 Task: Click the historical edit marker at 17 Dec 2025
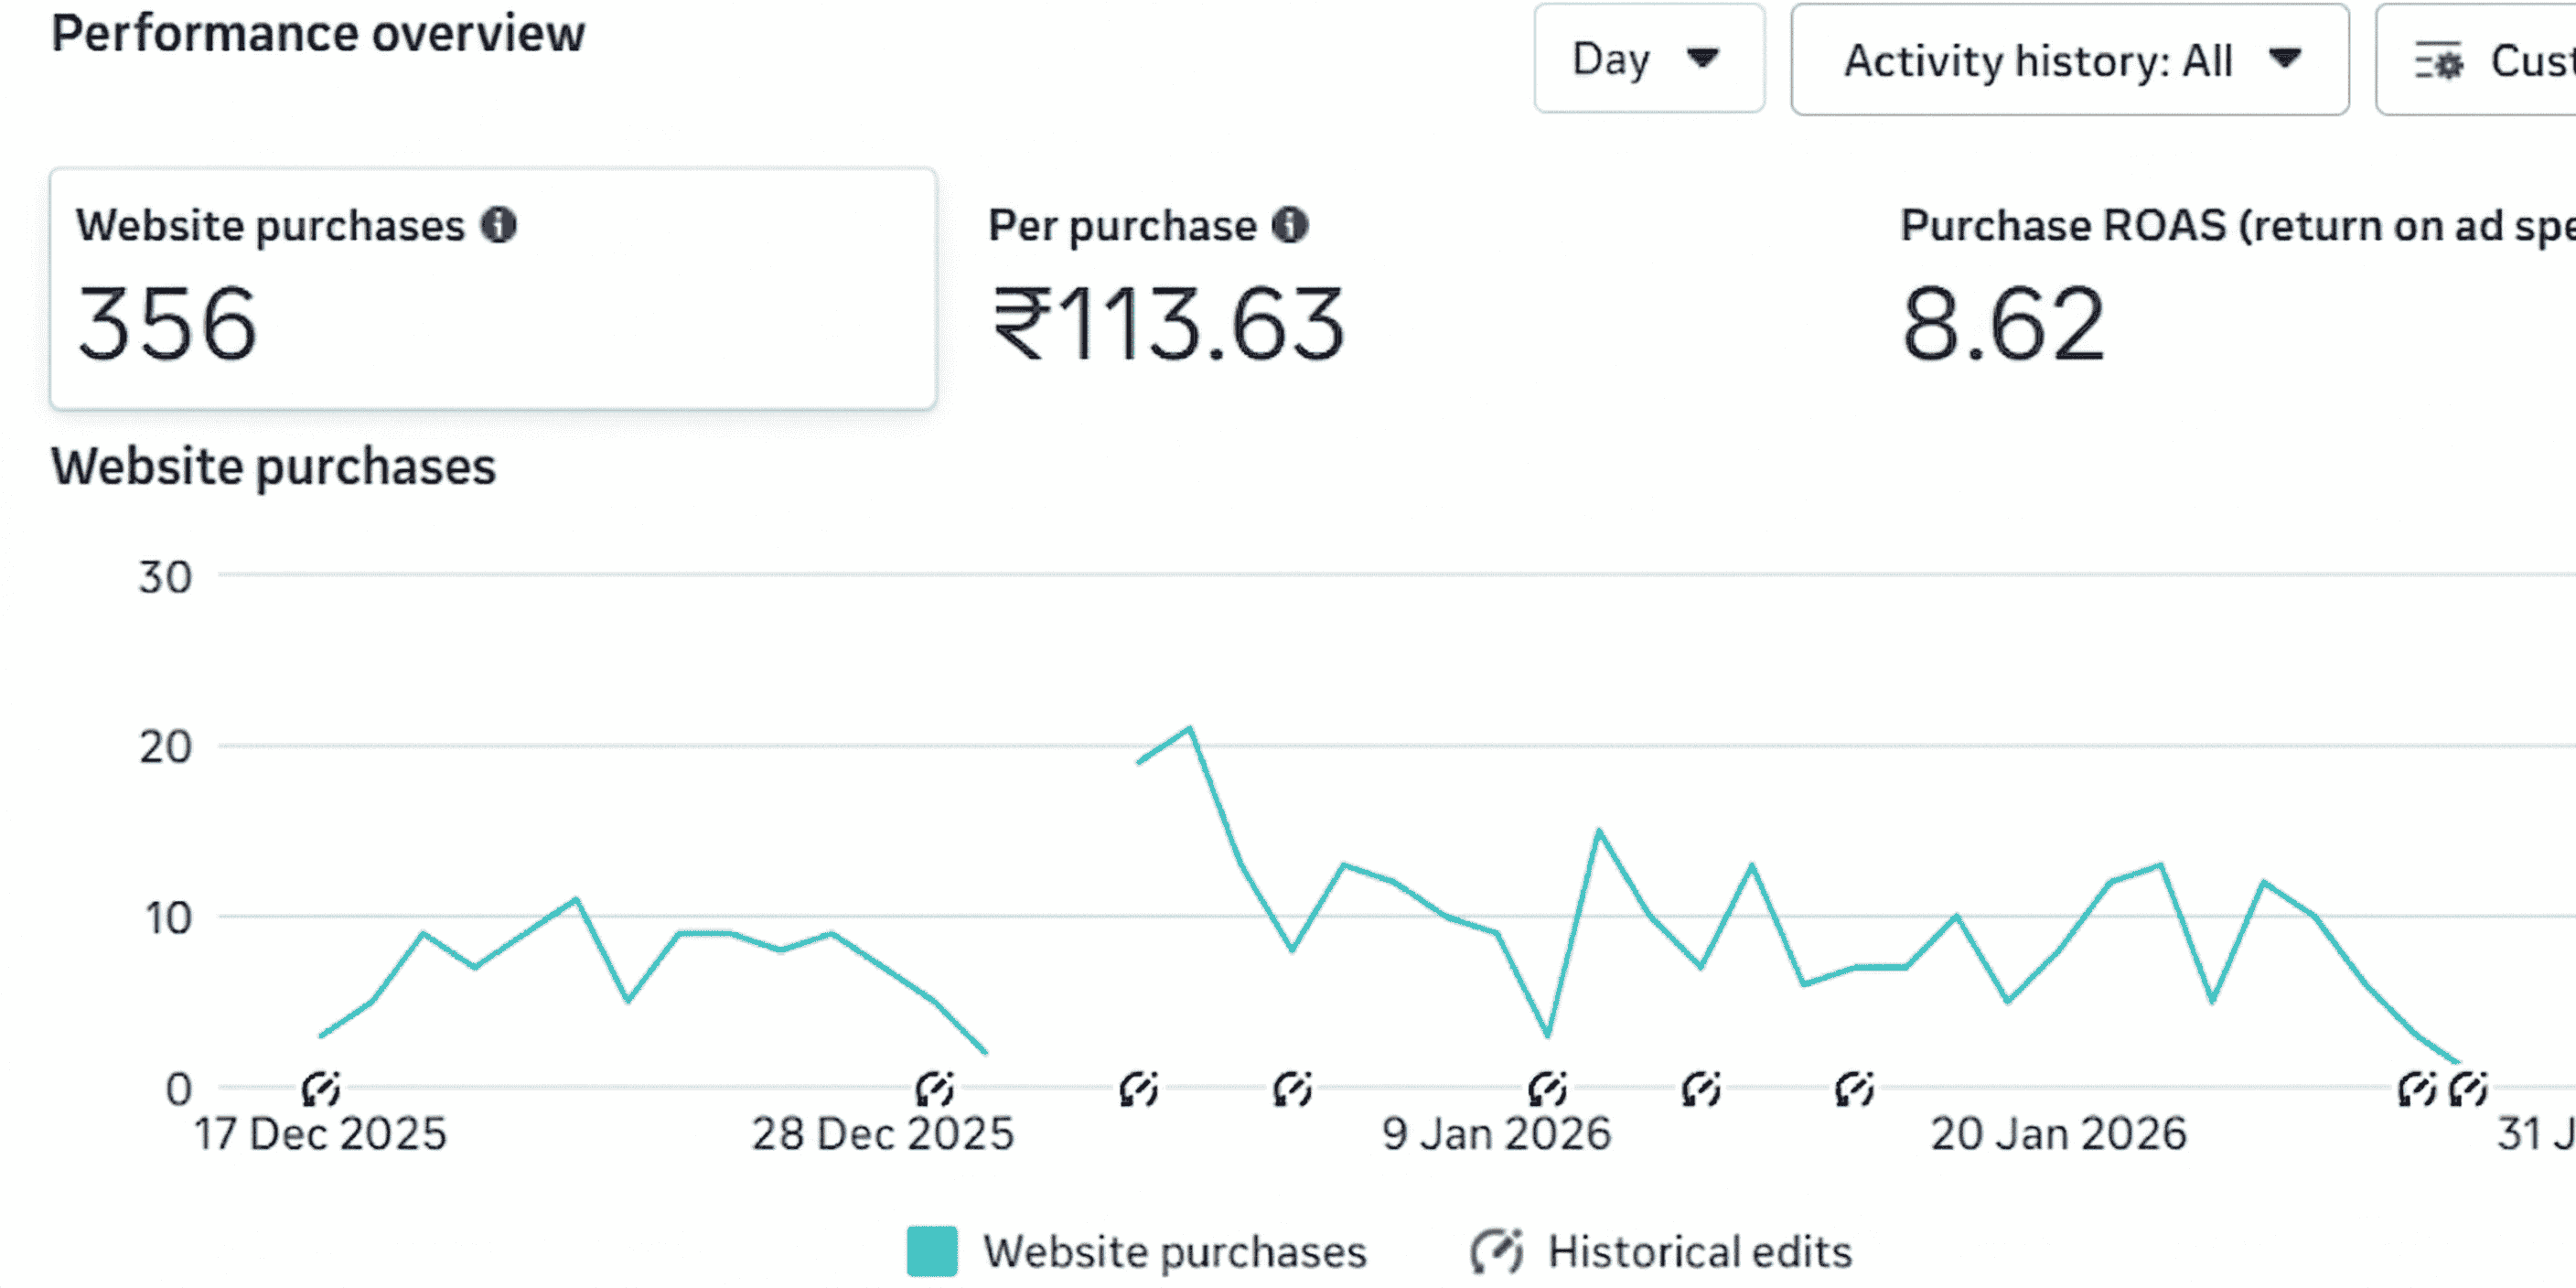pos(321,1089)
